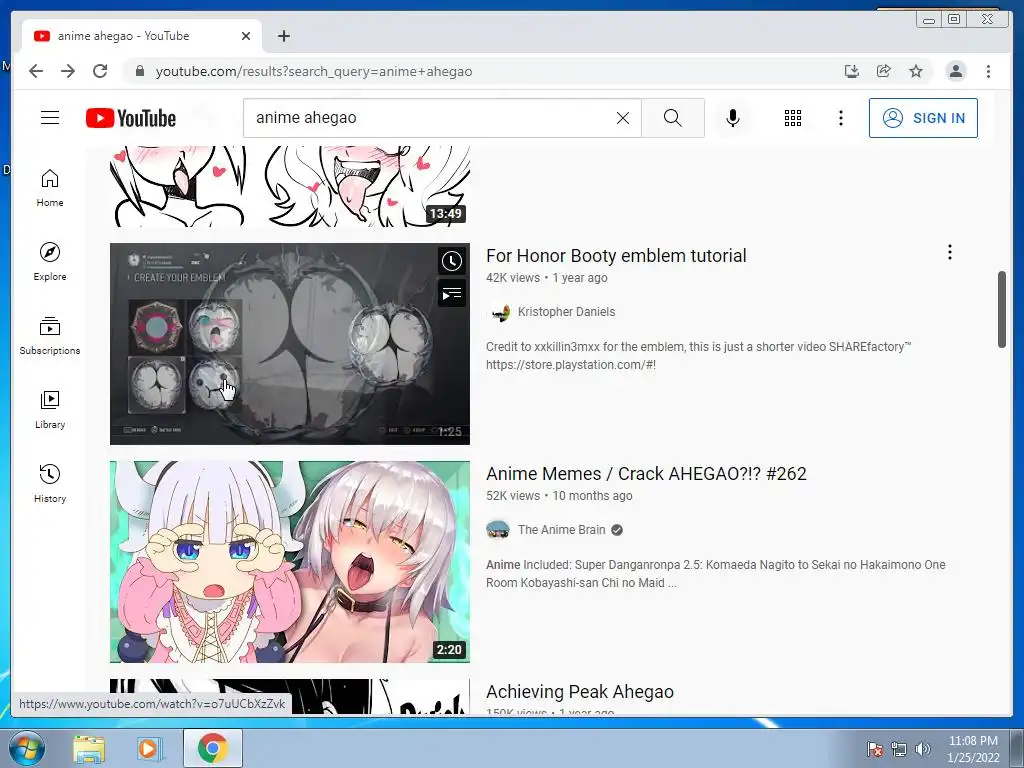Open For Honor tutorial thumbnail
Image resolution: width=1024 pixels, height=768 pixels.
click(x=290, y=344)
